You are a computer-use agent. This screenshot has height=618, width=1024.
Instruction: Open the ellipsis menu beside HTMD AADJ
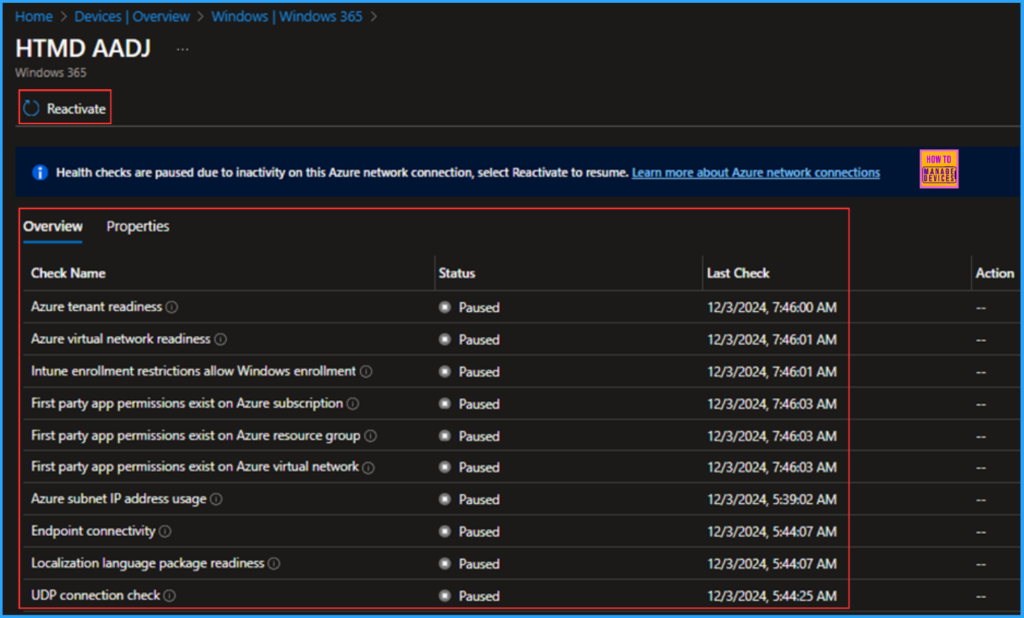[x=182, y=50]
